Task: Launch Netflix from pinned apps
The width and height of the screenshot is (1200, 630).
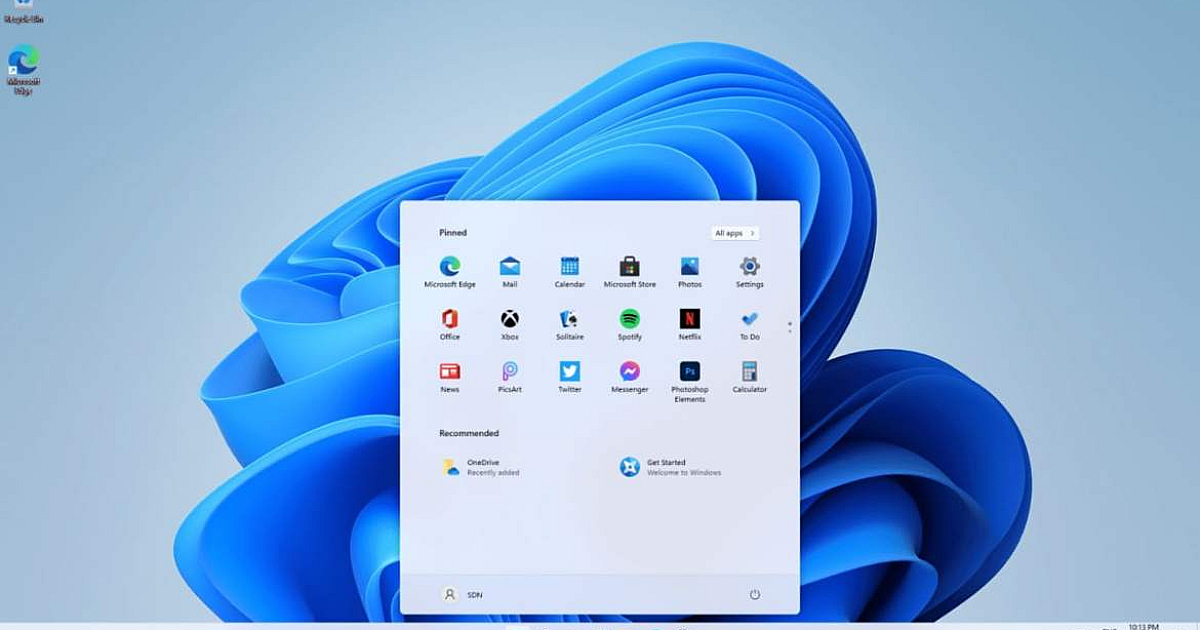Action: (x=690, y=324)
